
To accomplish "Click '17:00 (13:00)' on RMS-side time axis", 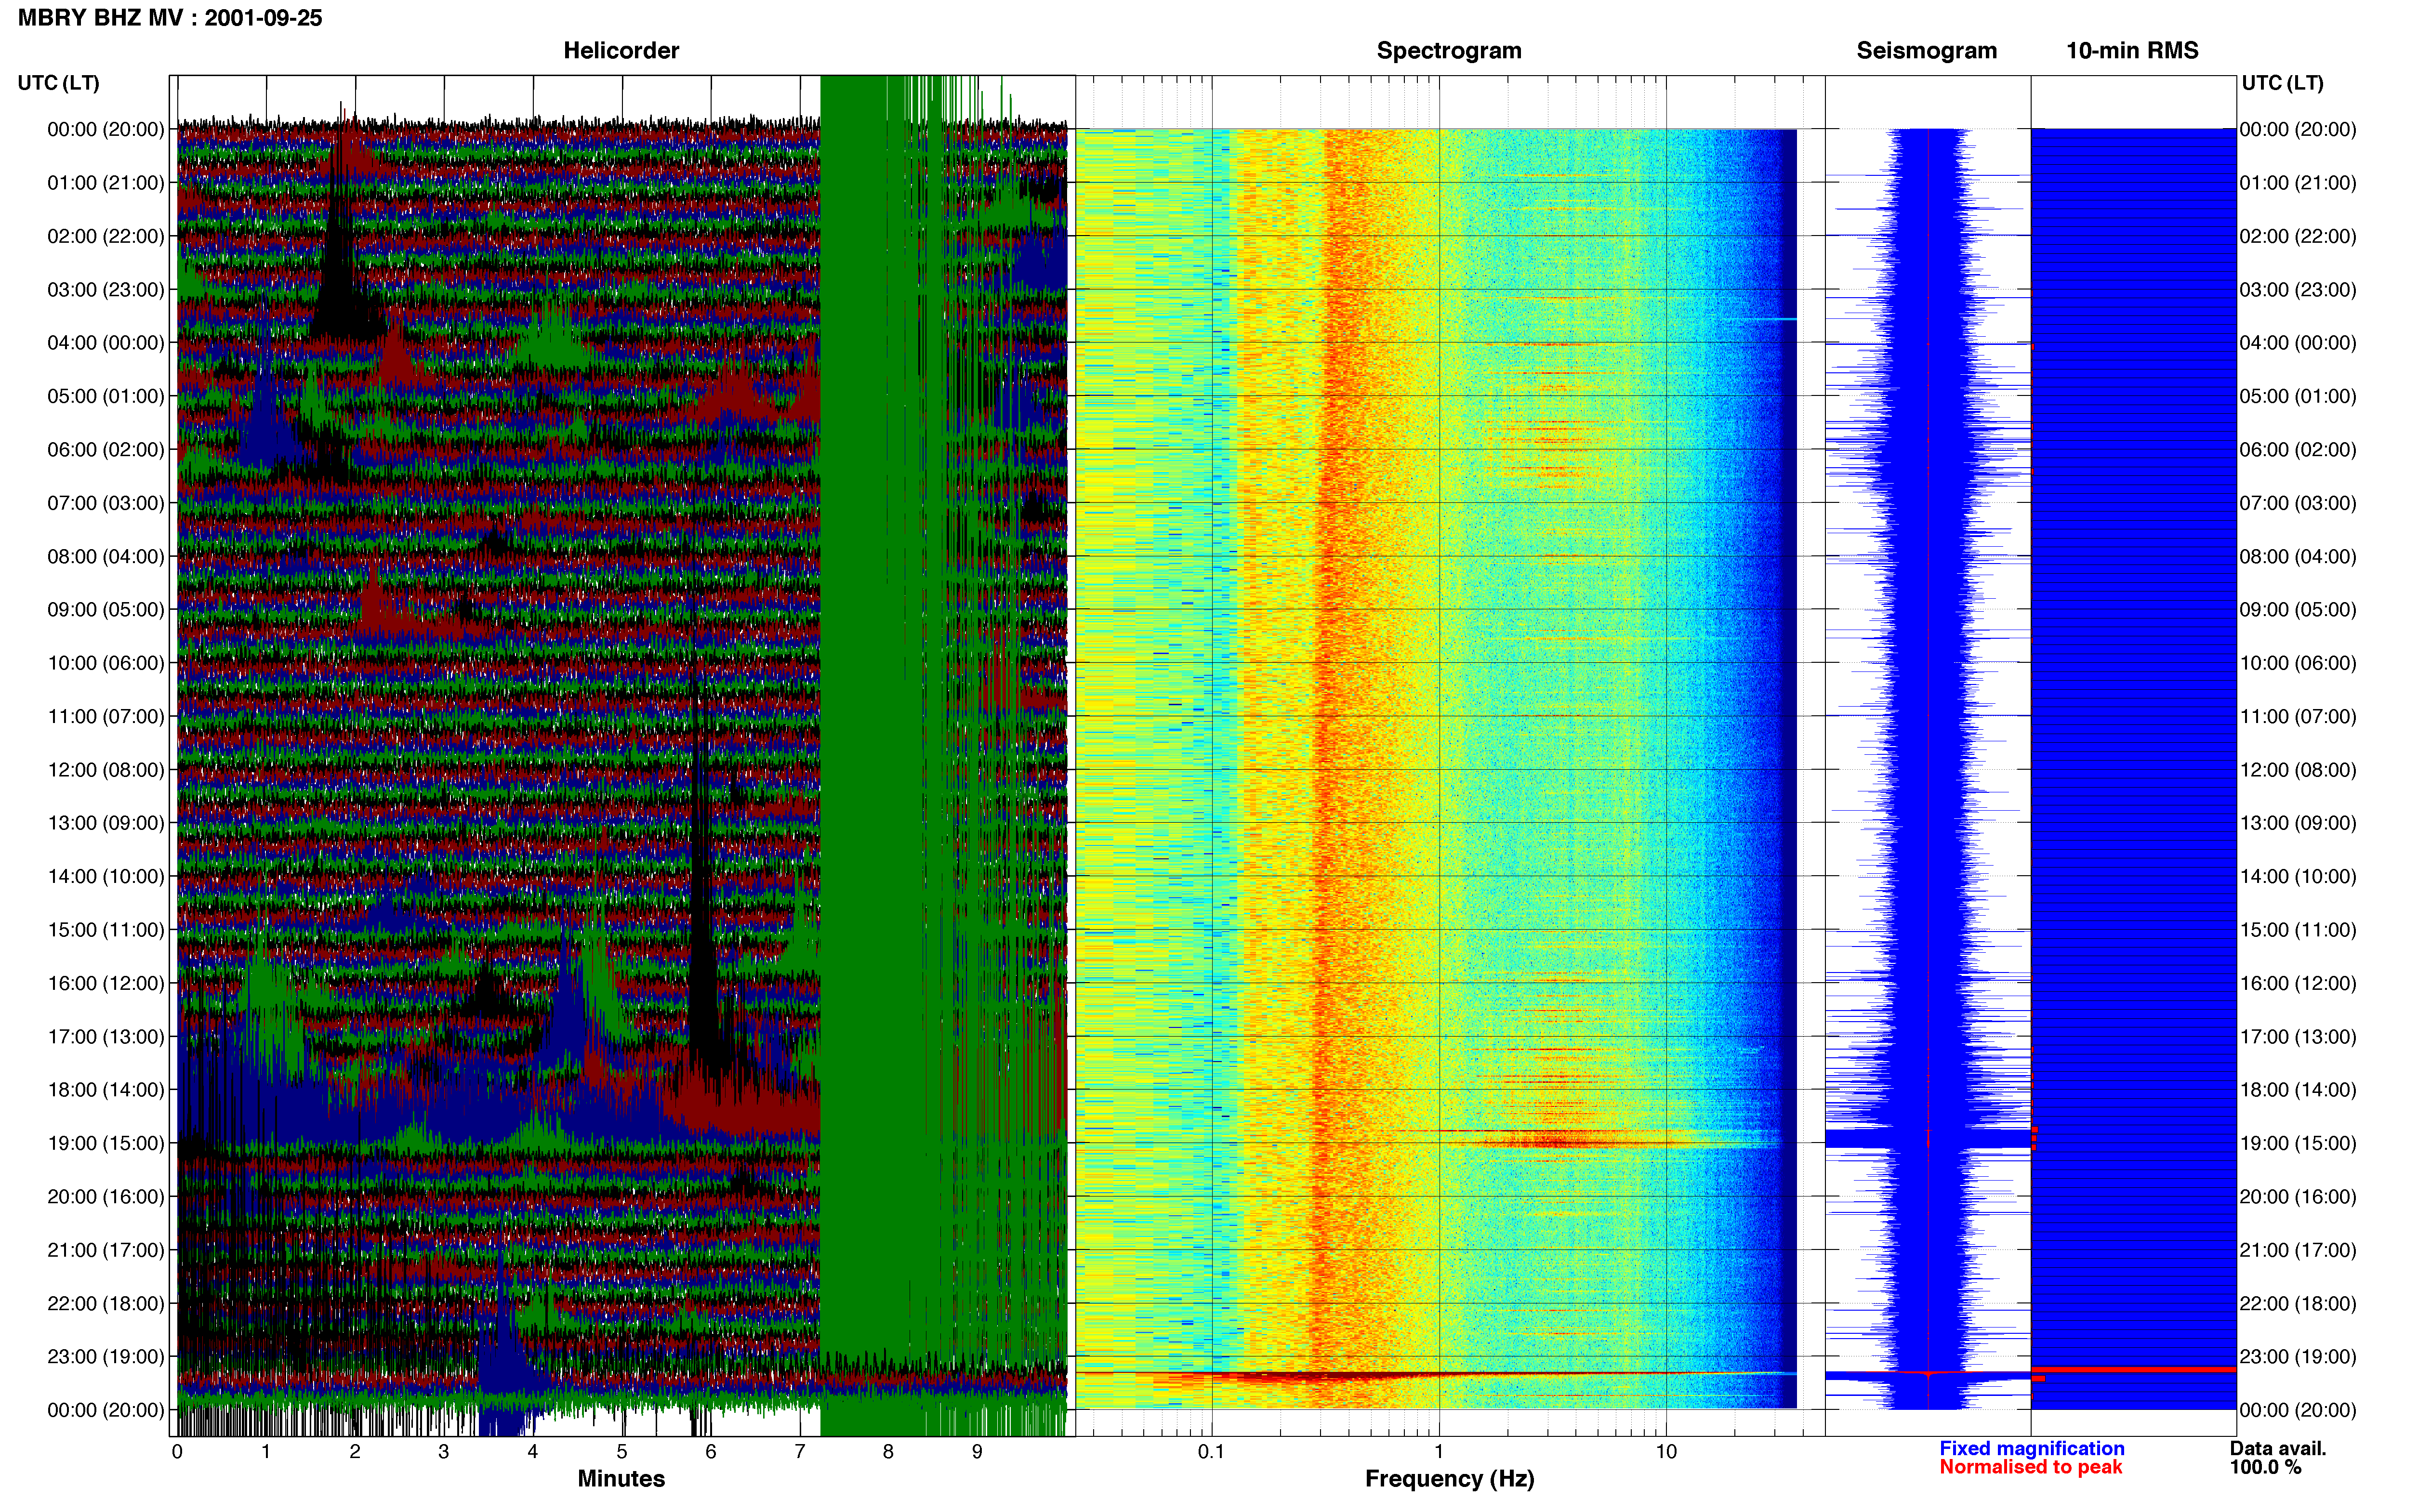I will pyautogui.click(x=2298, y=1037).
